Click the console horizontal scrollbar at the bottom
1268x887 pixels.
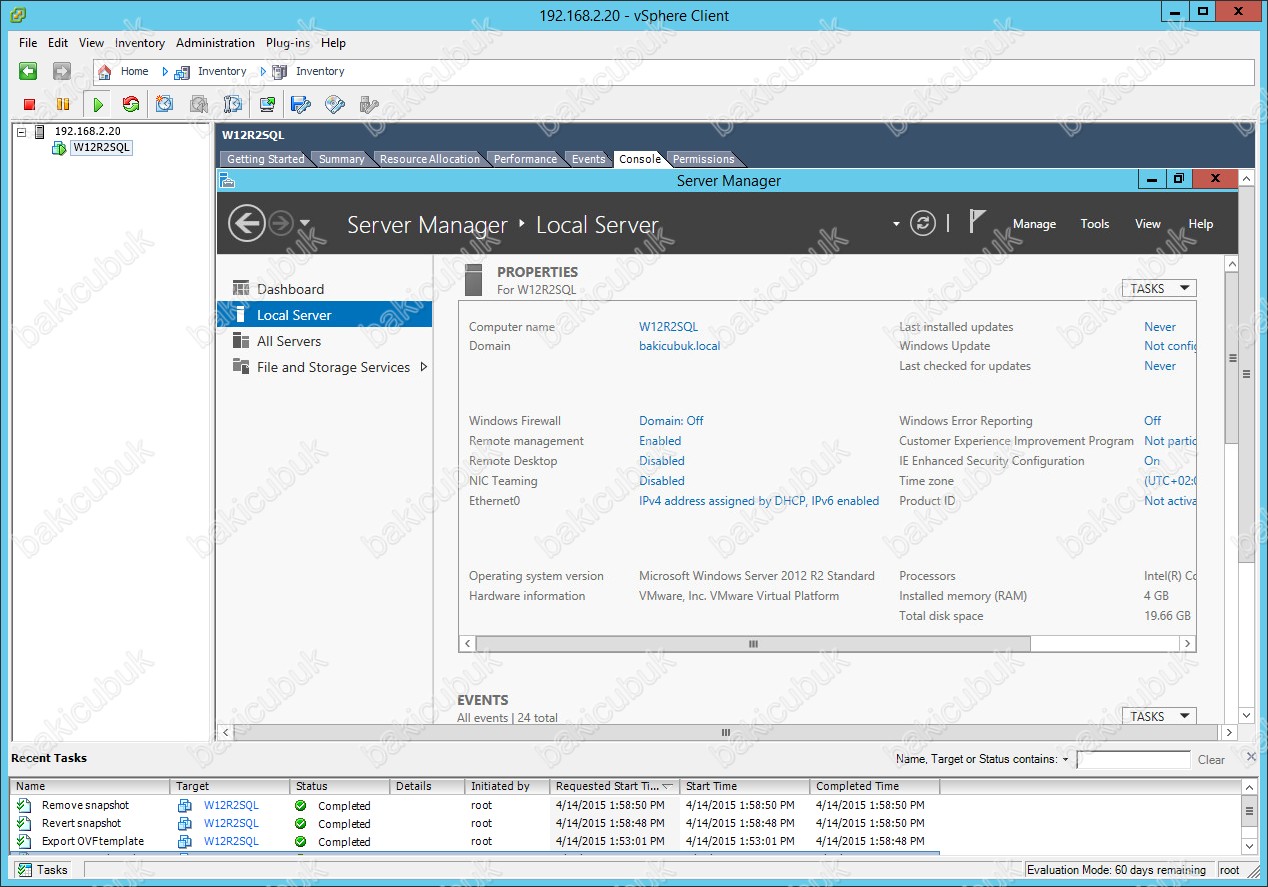[727, 732]
